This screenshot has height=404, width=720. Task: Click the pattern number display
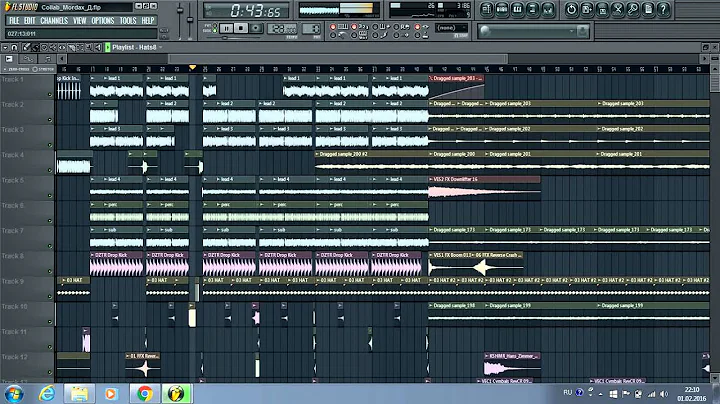pos(311,29)
